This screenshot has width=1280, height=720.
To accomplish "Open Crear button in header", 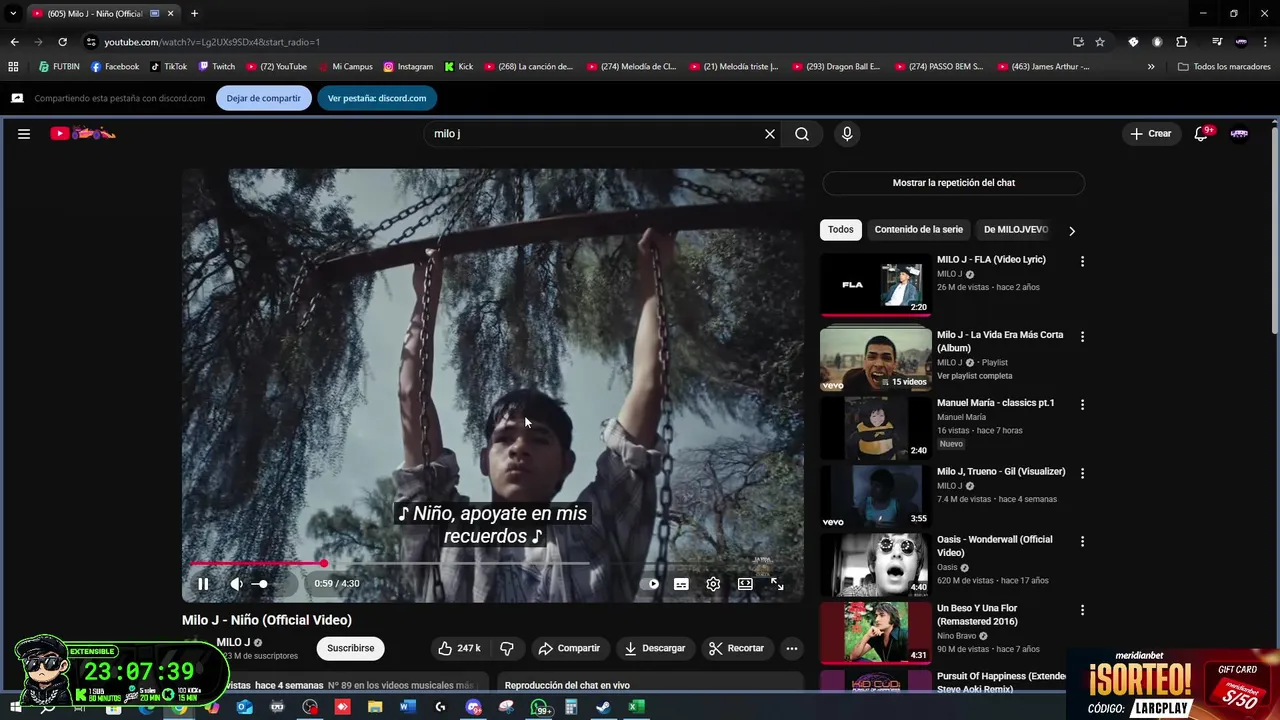I will (x=1151, y=134).
